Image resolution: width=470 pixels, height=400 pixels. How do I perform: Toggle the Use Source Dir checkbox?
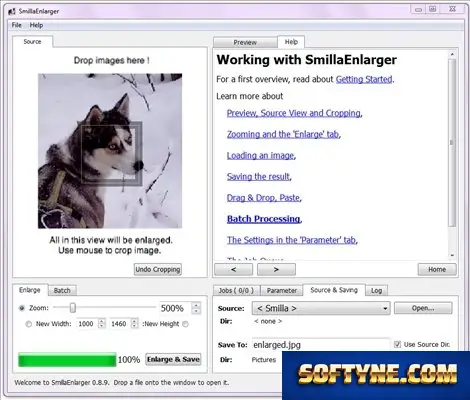click(x=397, y=344)
